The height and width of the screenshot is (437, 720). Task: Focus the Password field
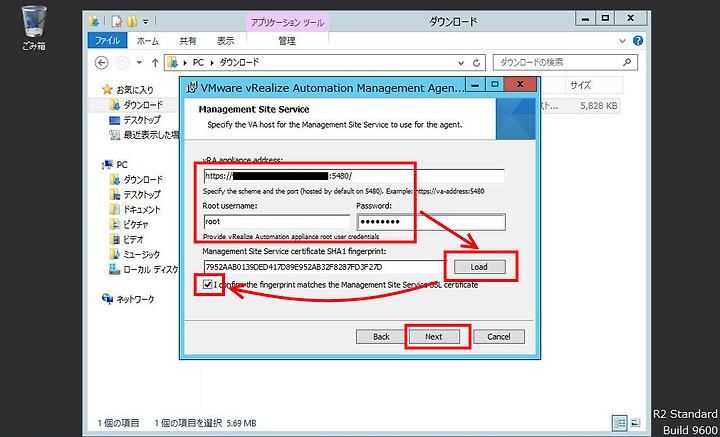431,222
